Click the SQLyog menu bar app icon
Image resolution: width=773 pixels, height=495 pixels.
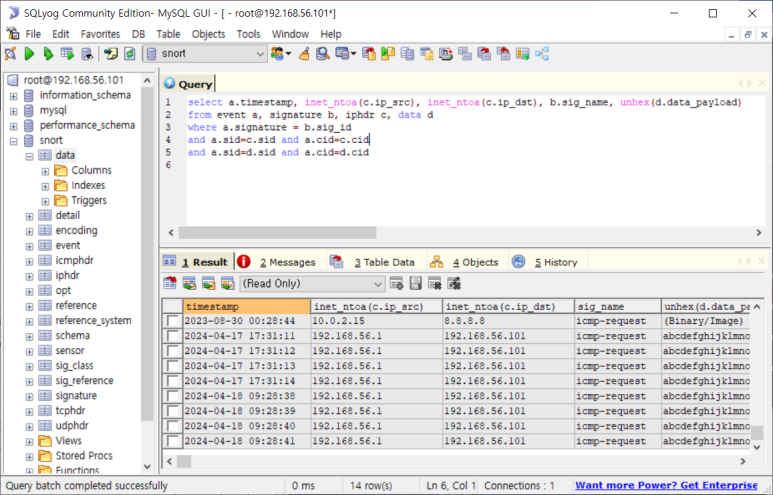(13, 34)
